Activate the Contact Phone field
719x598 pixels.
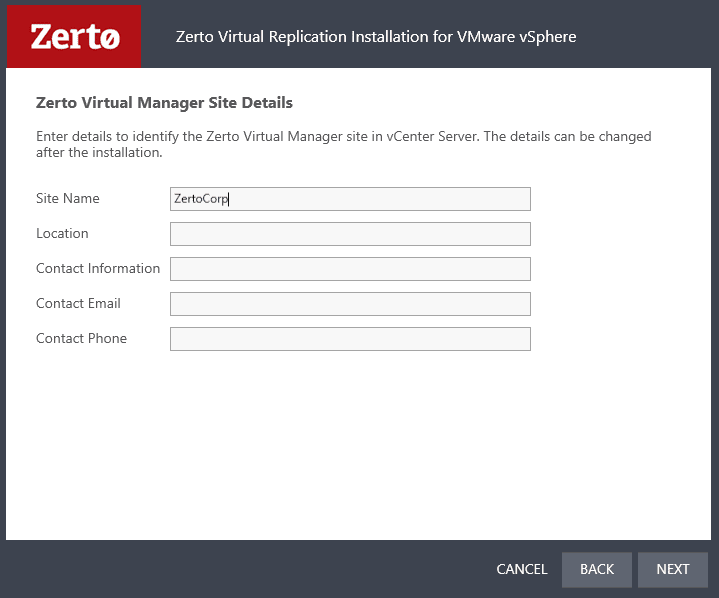coord(350,339)
